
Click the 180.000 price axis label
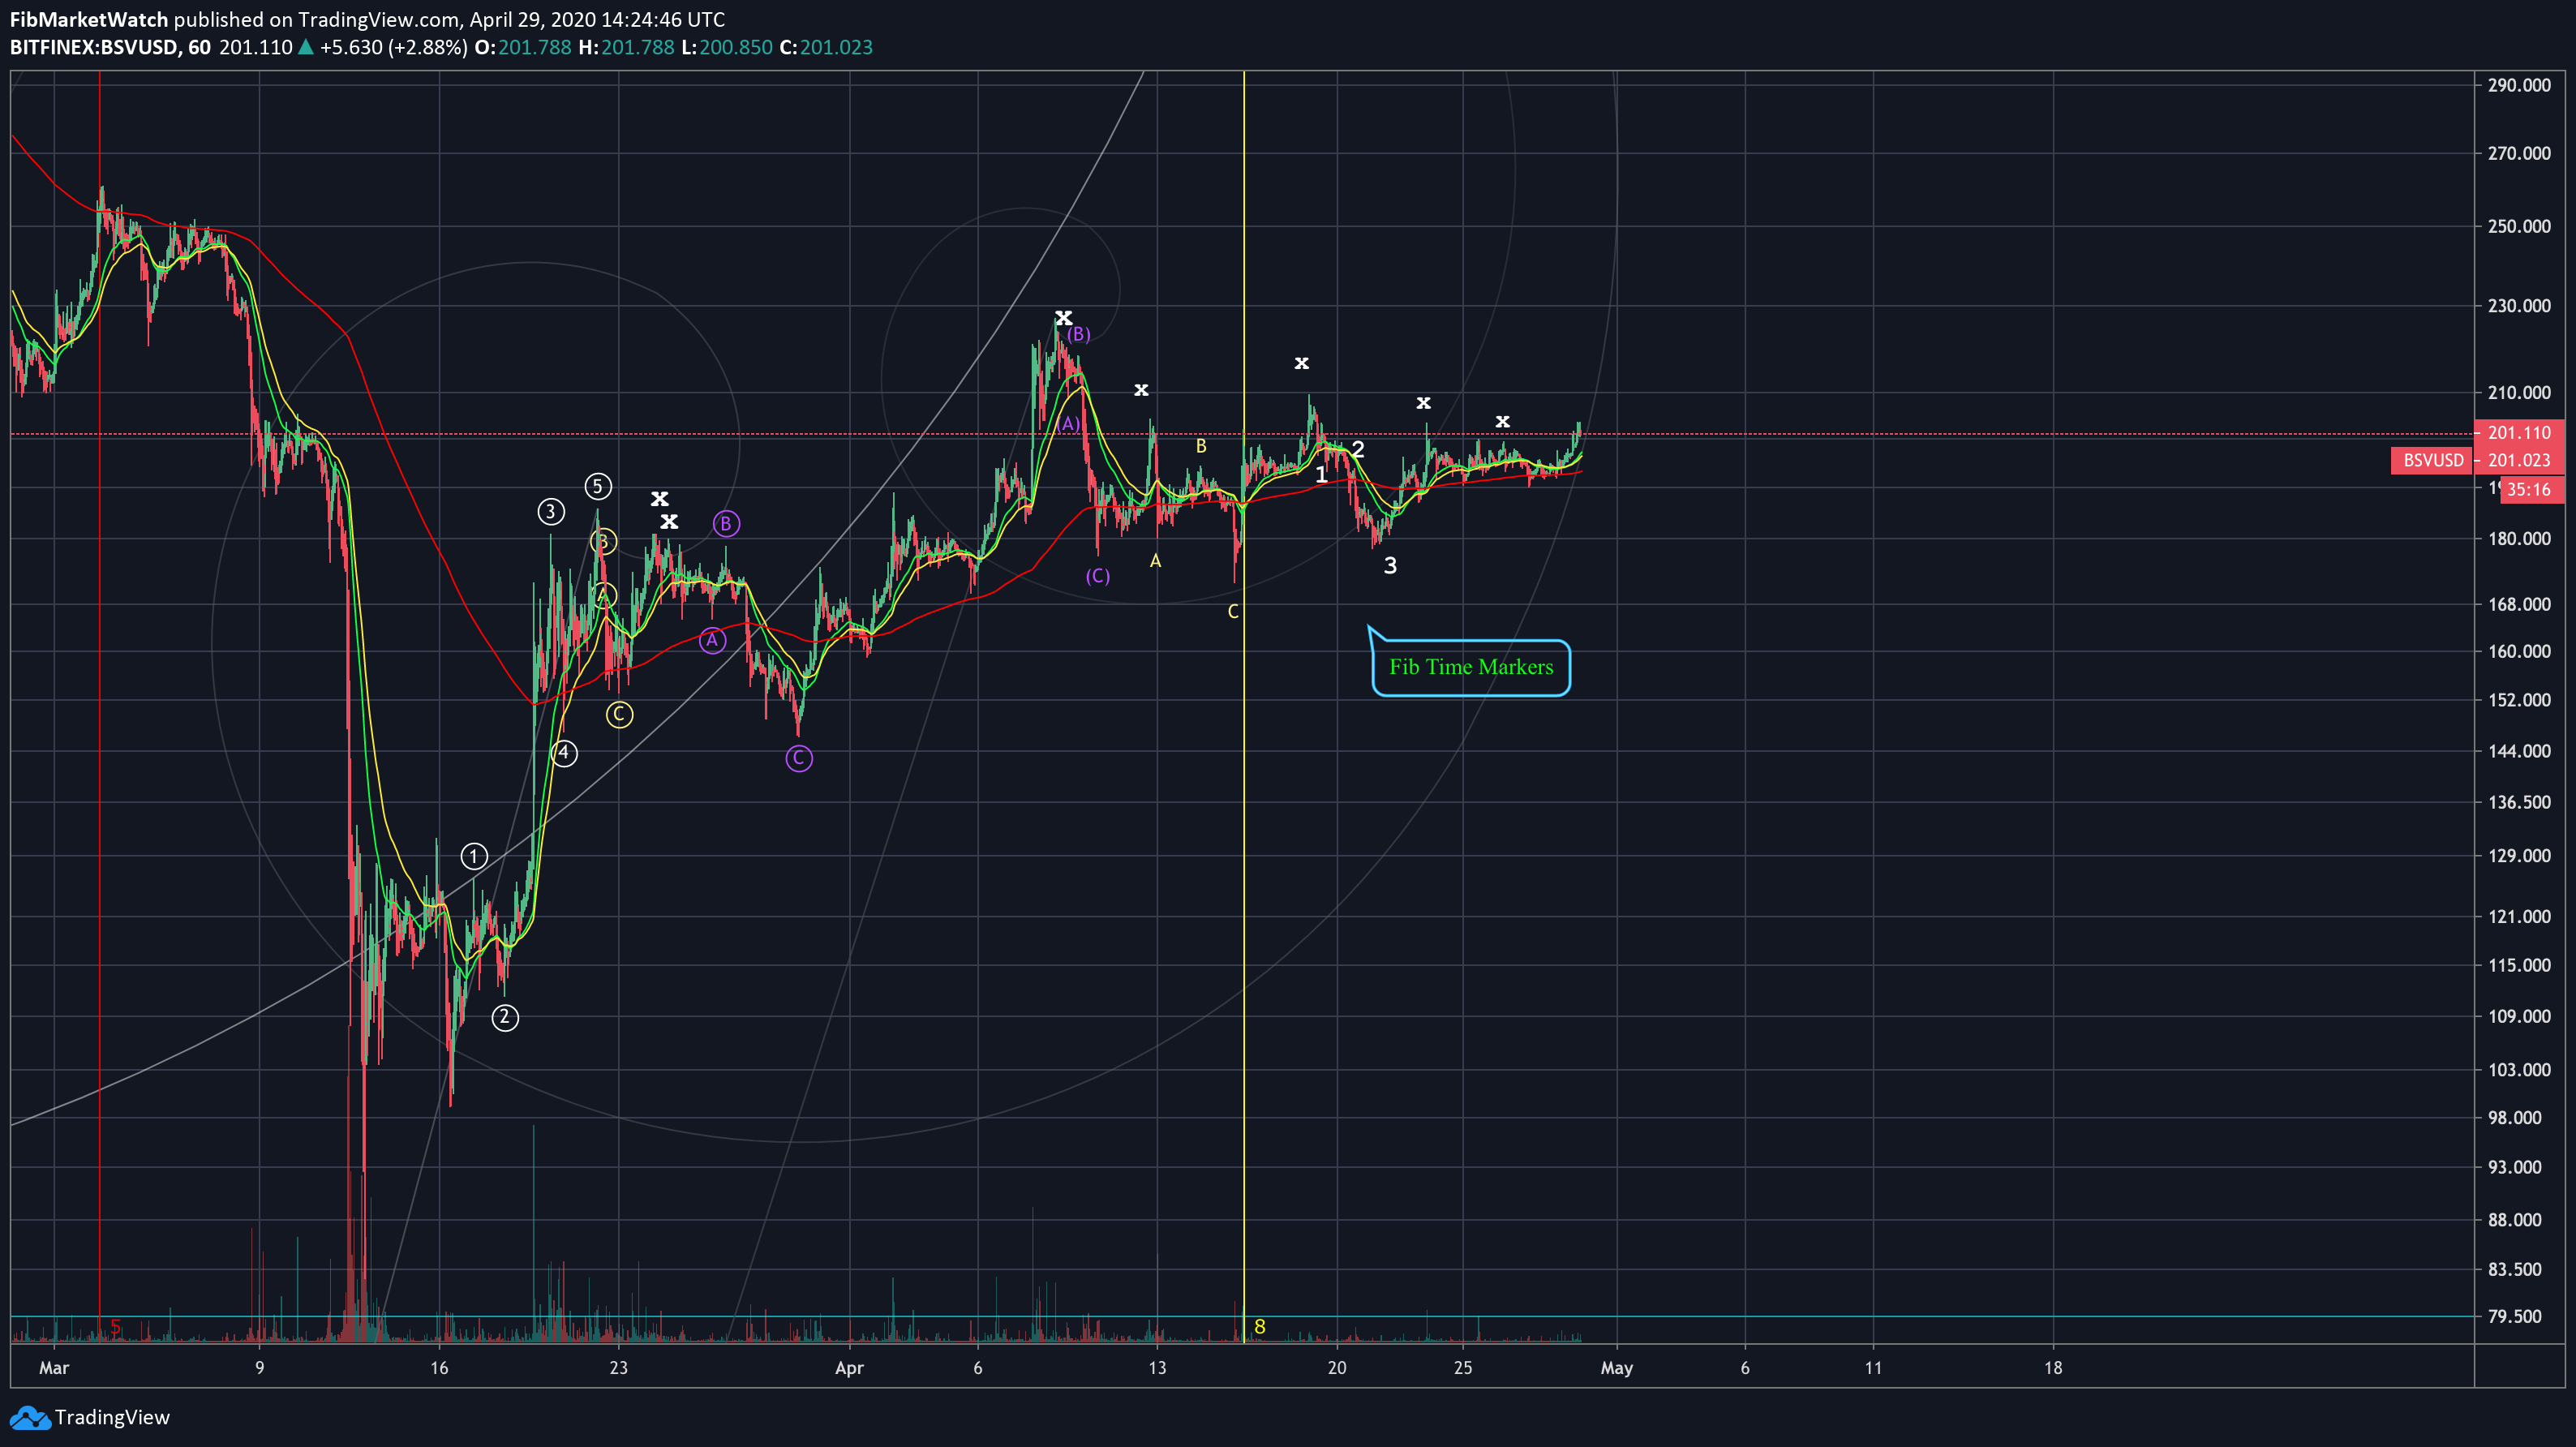coord(2519,538)
